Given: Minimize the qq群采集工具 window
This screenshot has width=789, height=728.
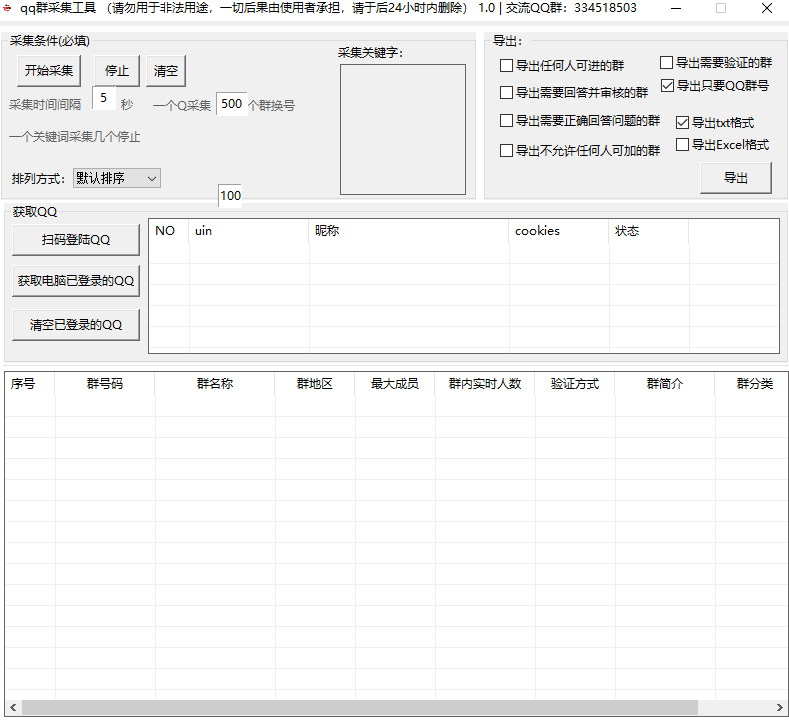Looking at the screenshot, I should coord(676,8).
